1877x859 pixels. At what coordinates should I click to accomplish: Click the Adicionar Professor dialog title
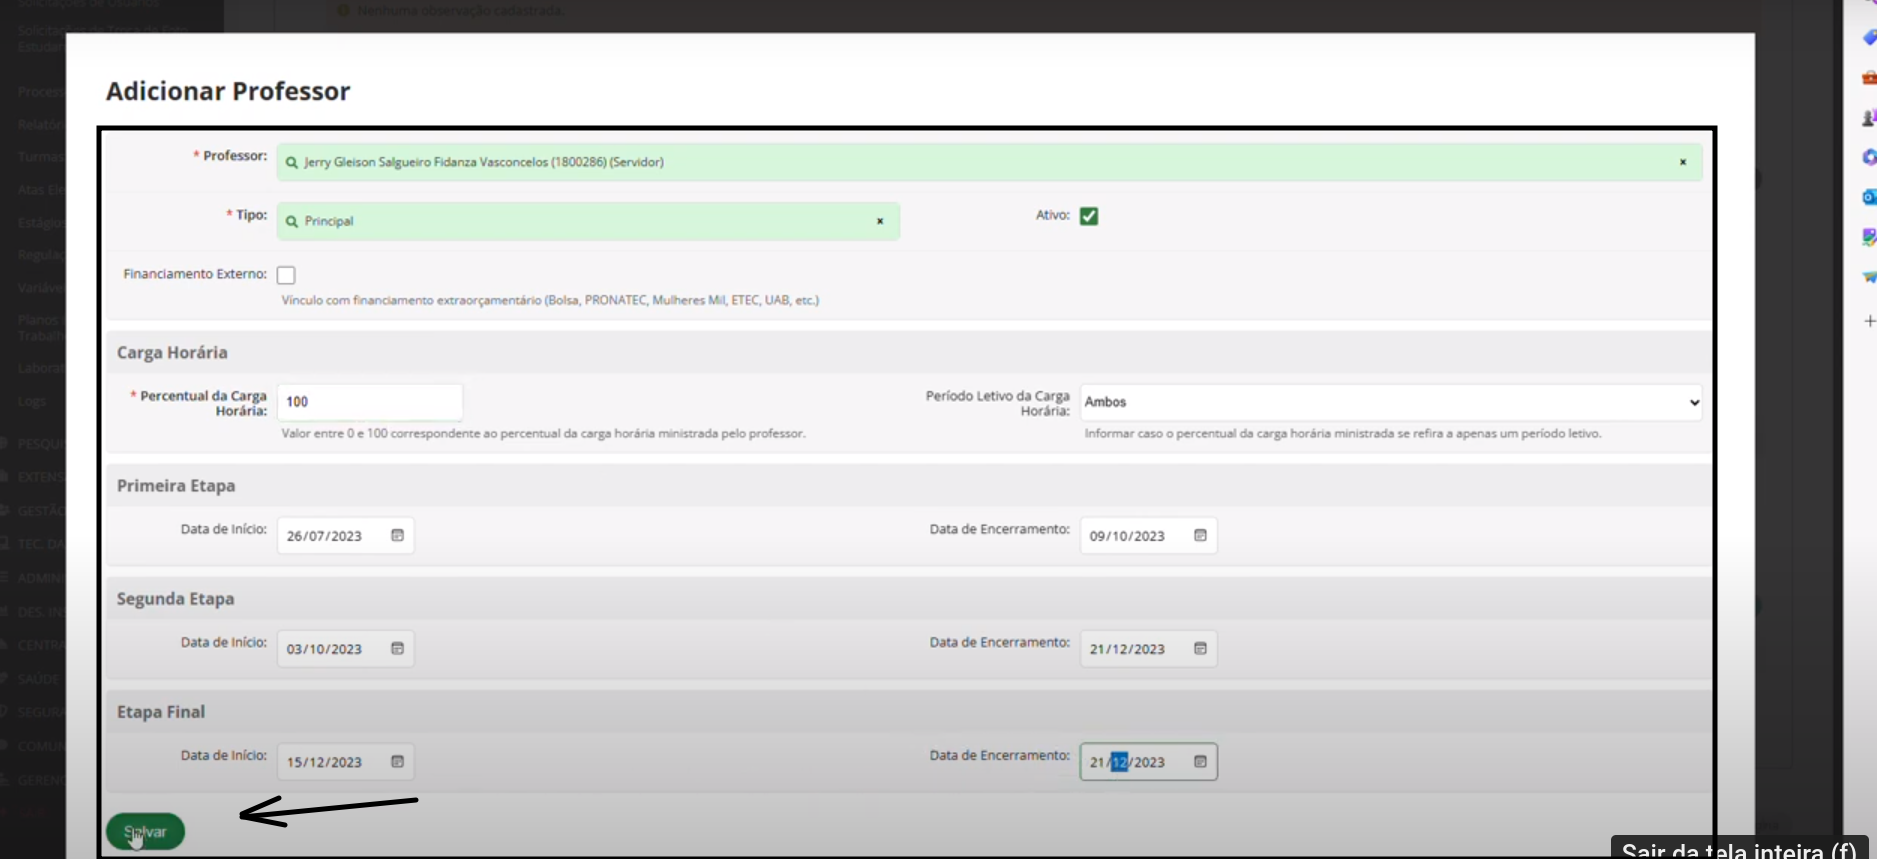(228, 91)
